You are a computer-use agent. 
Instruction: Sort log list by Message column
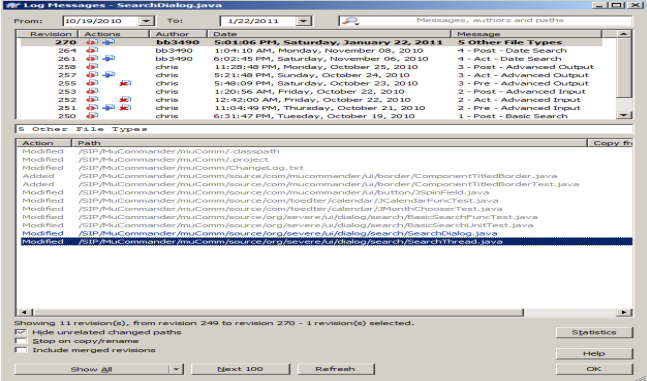(x=527, y=34)
